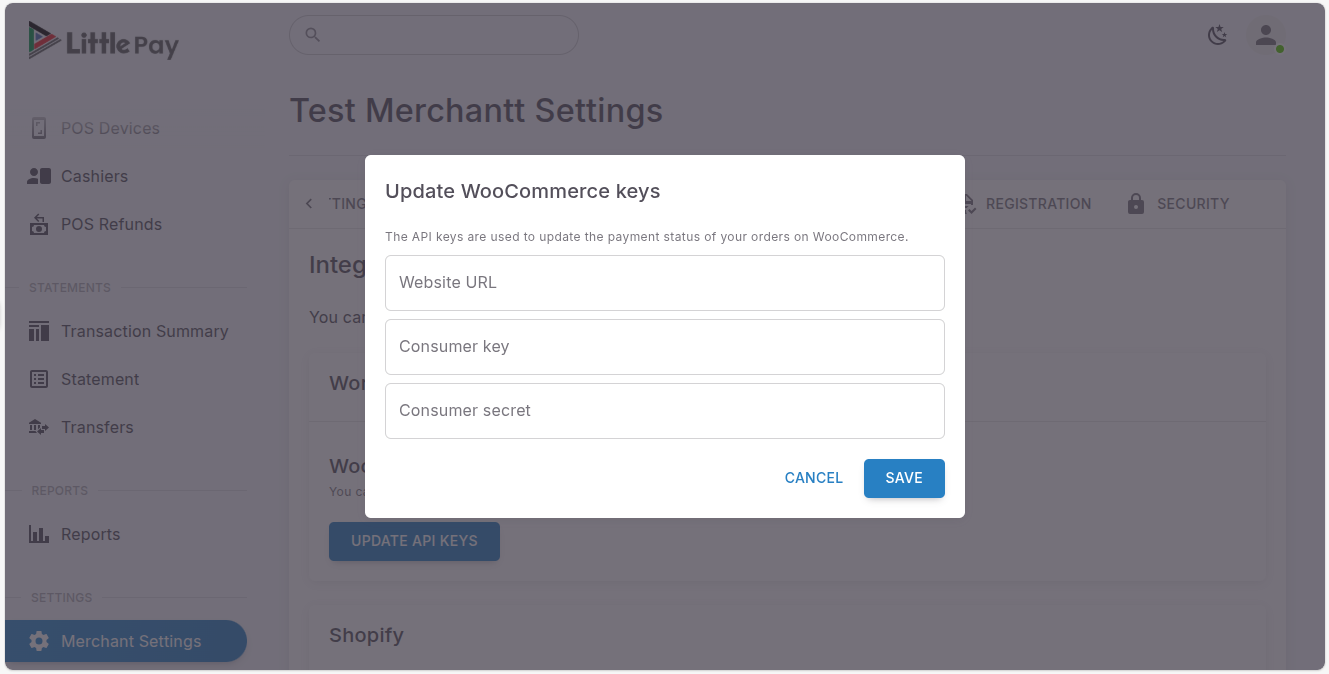The image size is (1329, 674).
Task: Select the Statement list icon
Action: pyautogui.click(x=38, y=379)
